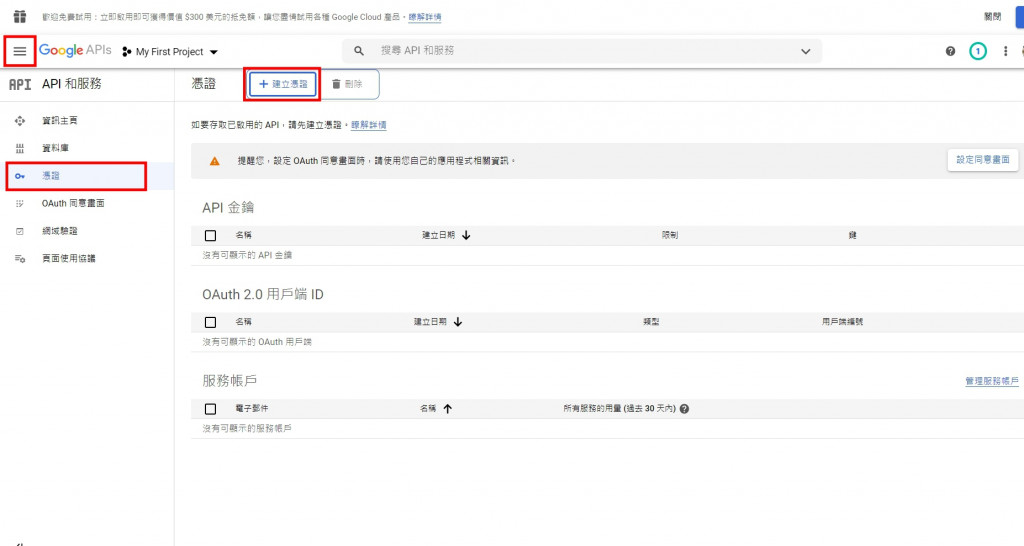Open the three-dot more options menu
Screen dimensions: 1024x546
[x=1005, y=51]
